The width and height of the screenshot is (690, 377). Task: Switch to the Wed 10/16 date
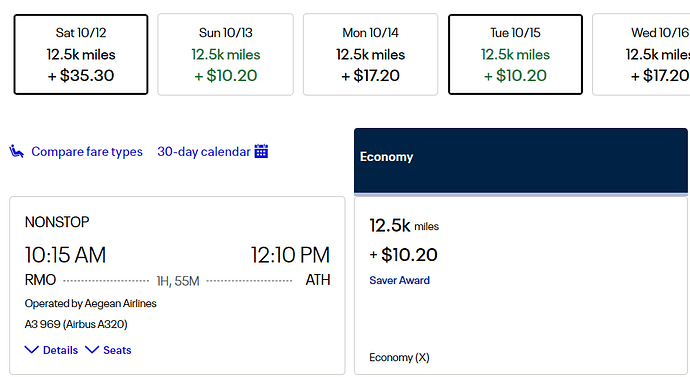(x=642, y=54)
